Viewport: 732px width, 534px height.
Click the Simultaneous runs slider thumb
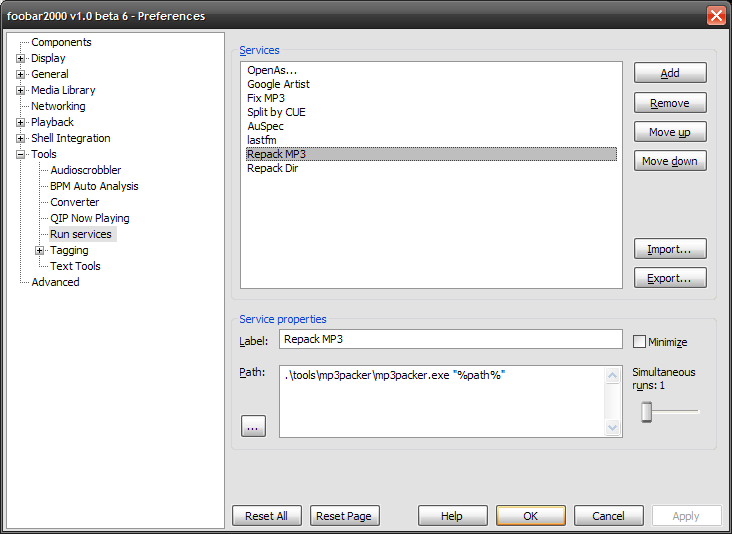click(x=647, y=412)
